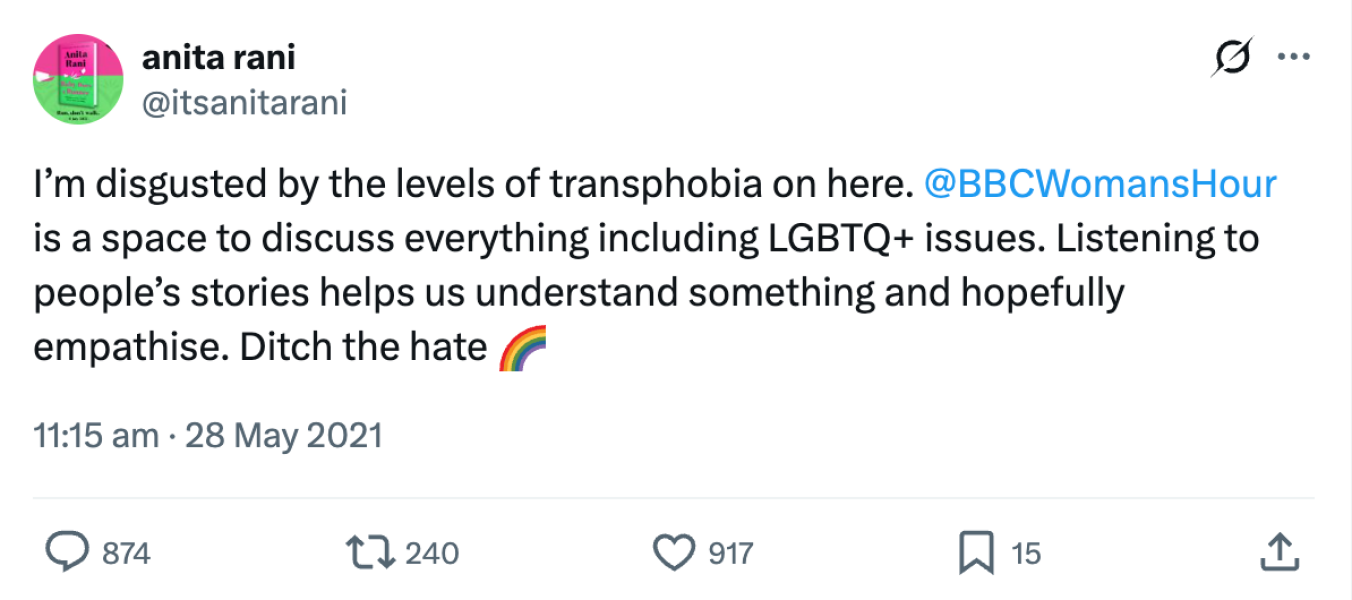Click anita rani's profile avatar
1352x600 pixels.
[x=78, y=81]
